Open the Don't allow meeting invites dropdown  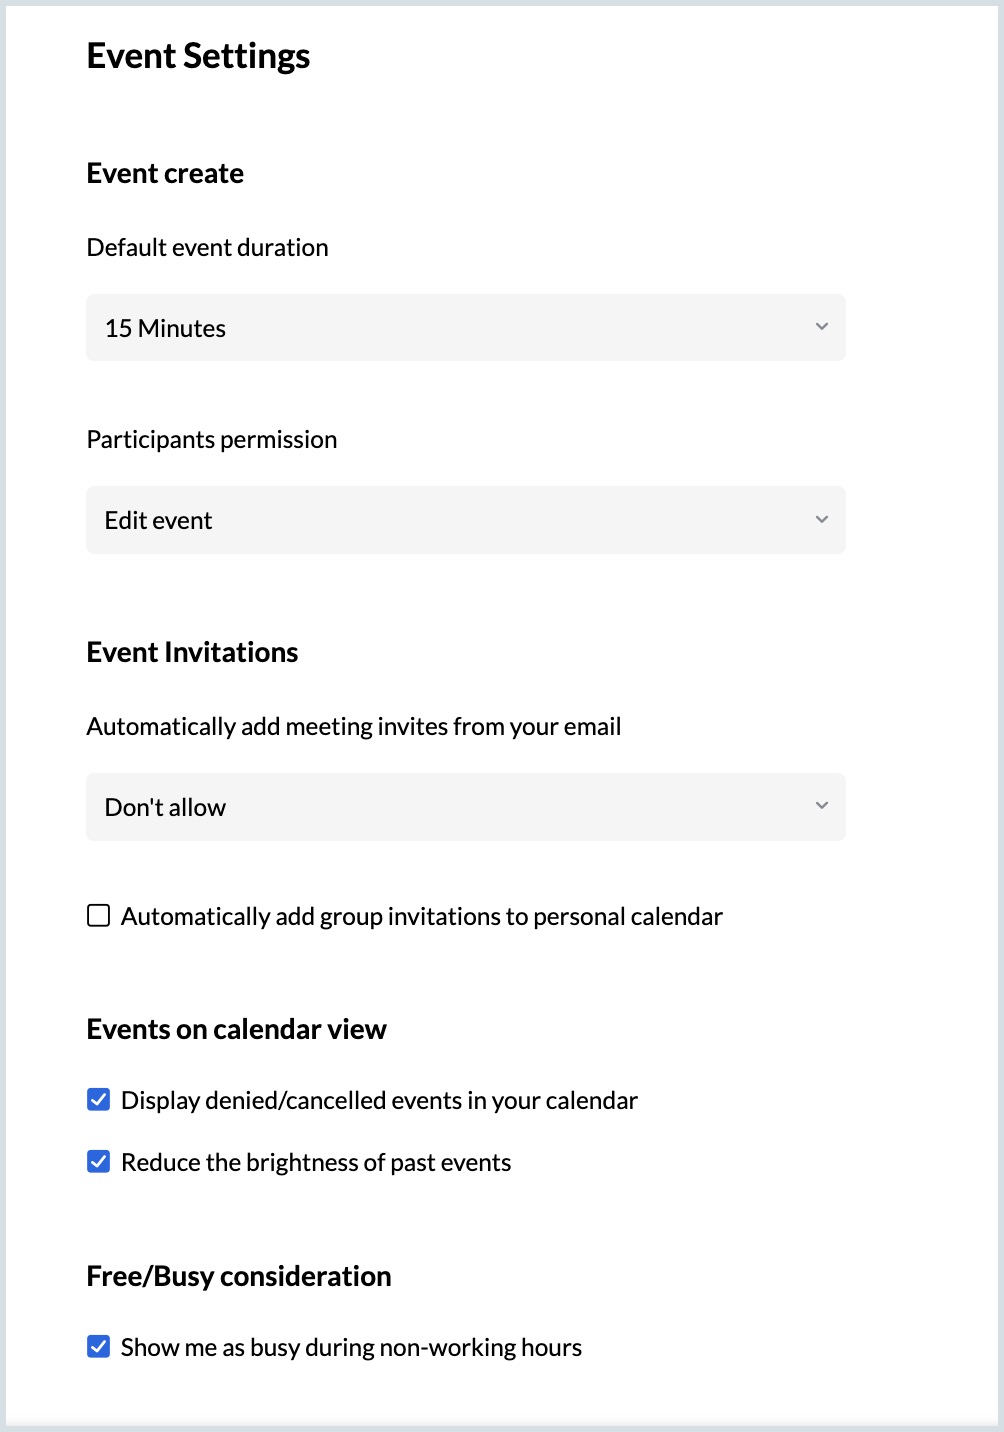[x=466, y=807]
